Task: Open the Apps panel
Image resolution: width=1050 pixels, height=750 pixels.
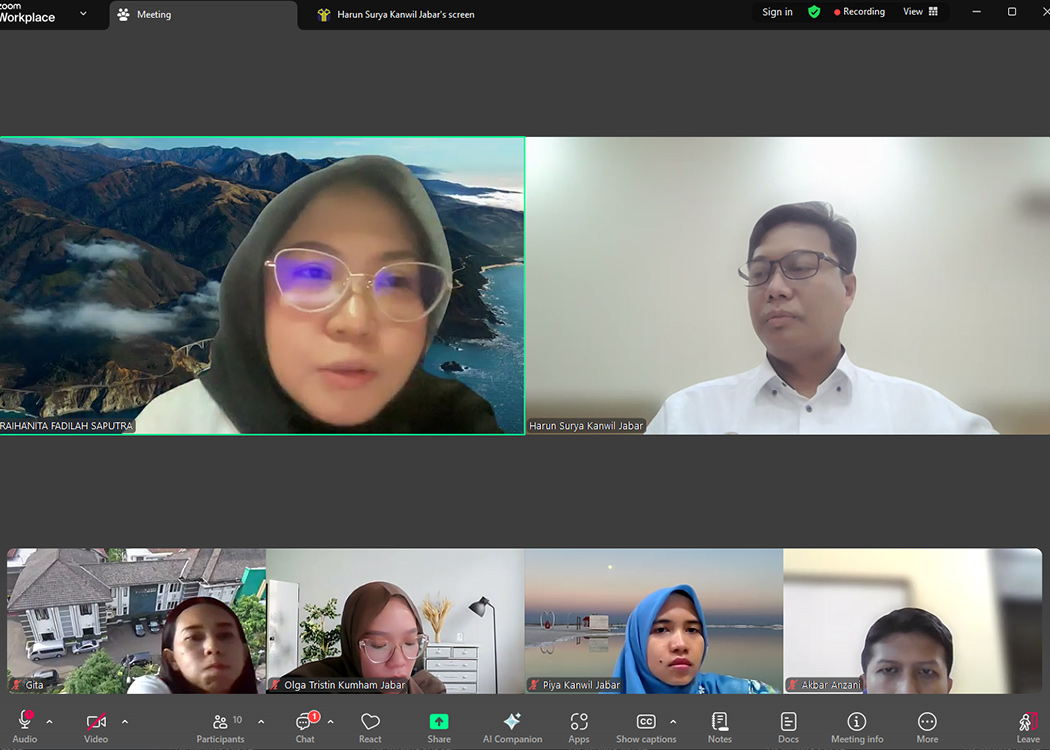Action: (x=579, y=726)
